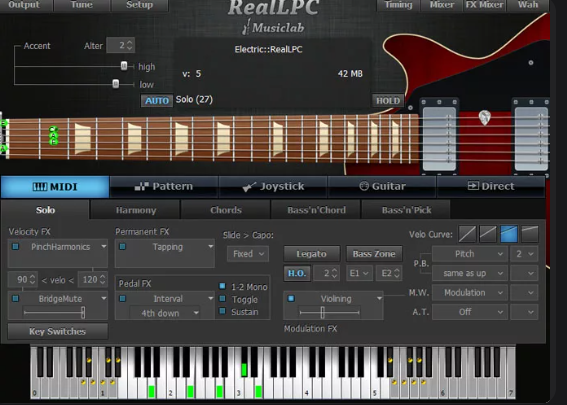Open the 4th down interval dropdown
Image resolution: width=567 pixels, height=405 pixels.
coord(165,313)
